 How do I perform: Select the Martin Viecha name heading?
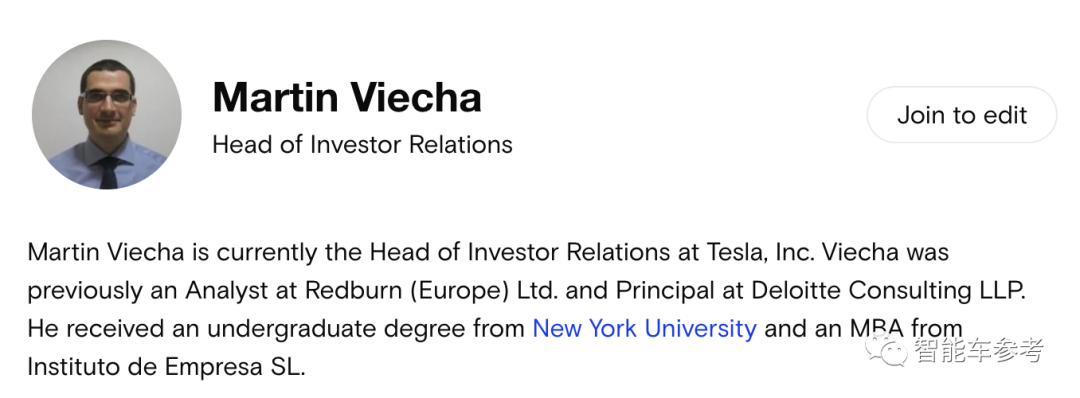tap(346, 96)
